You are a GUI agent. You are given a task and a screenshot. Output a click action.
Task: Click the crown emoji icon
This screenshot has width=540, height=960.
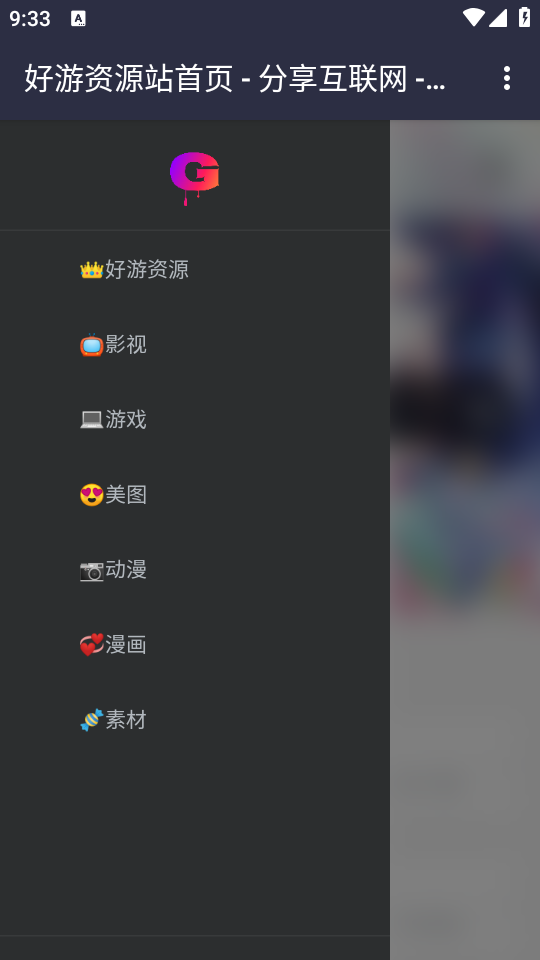coord(91,269)
